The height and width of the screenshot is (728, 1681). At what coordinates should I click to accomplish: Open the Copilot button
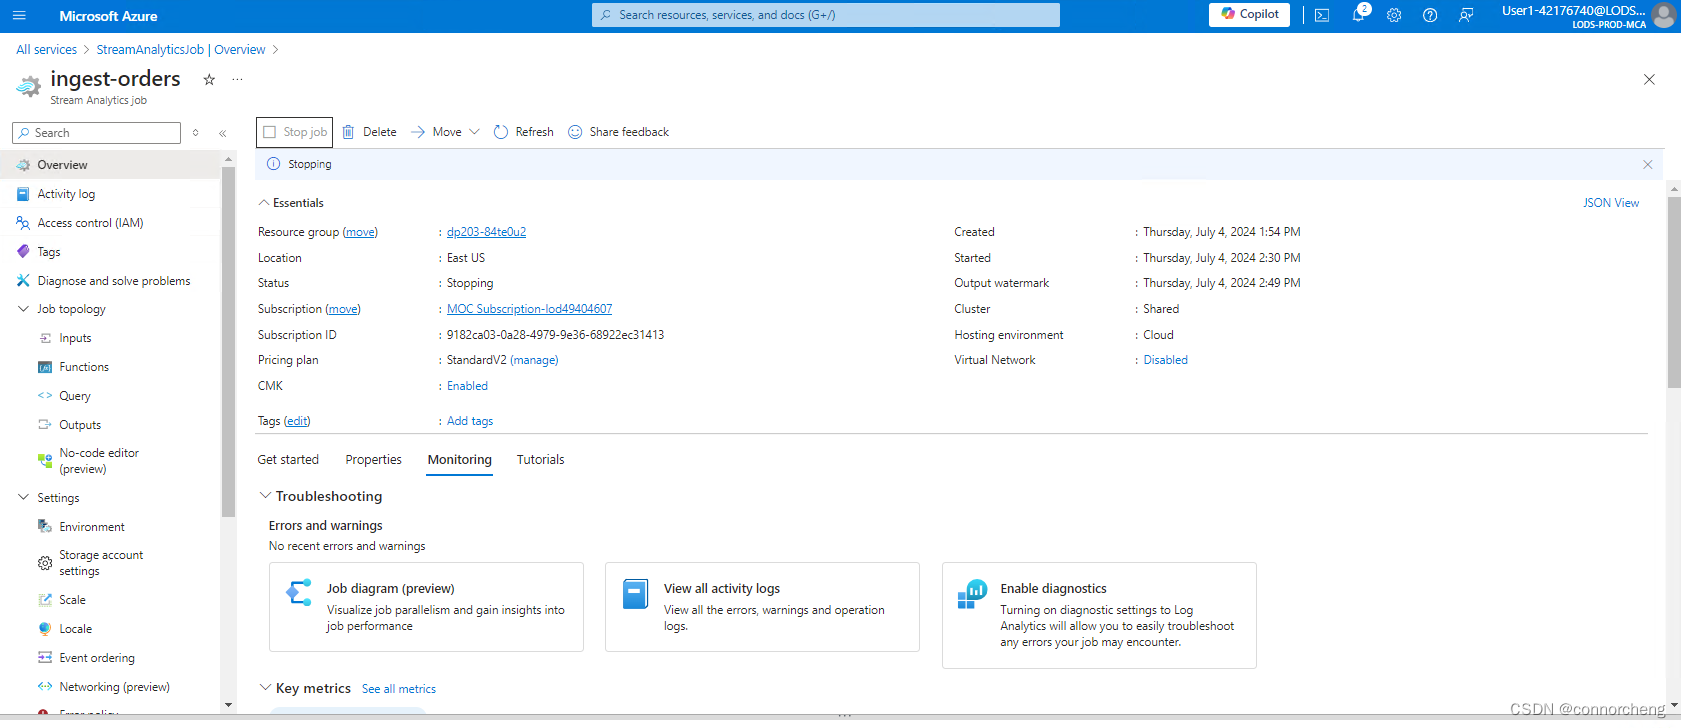[x=1249, y=14]
